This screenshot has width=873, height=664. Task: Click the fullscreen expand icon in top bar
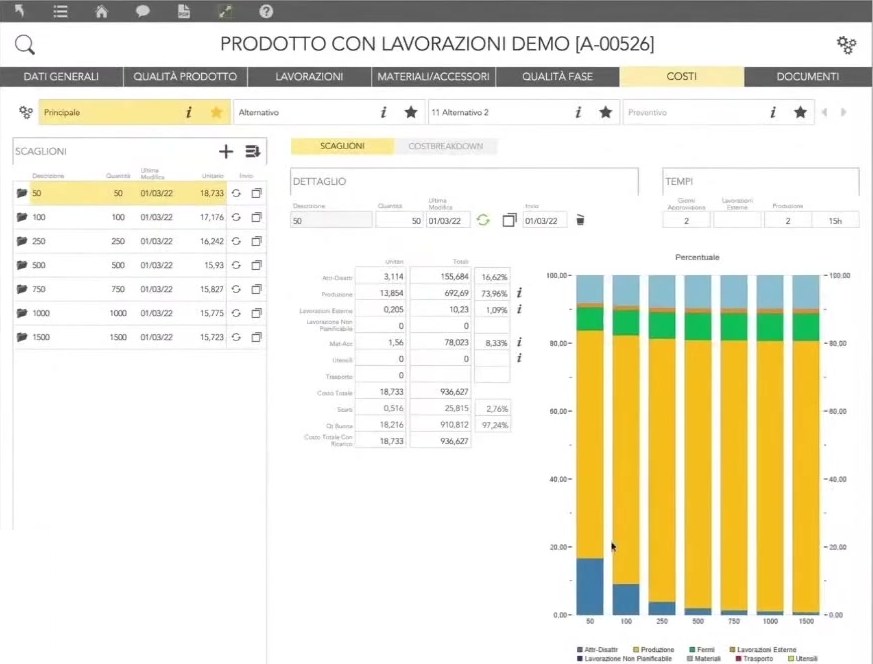pyautogui.click(x=225, y=11)
